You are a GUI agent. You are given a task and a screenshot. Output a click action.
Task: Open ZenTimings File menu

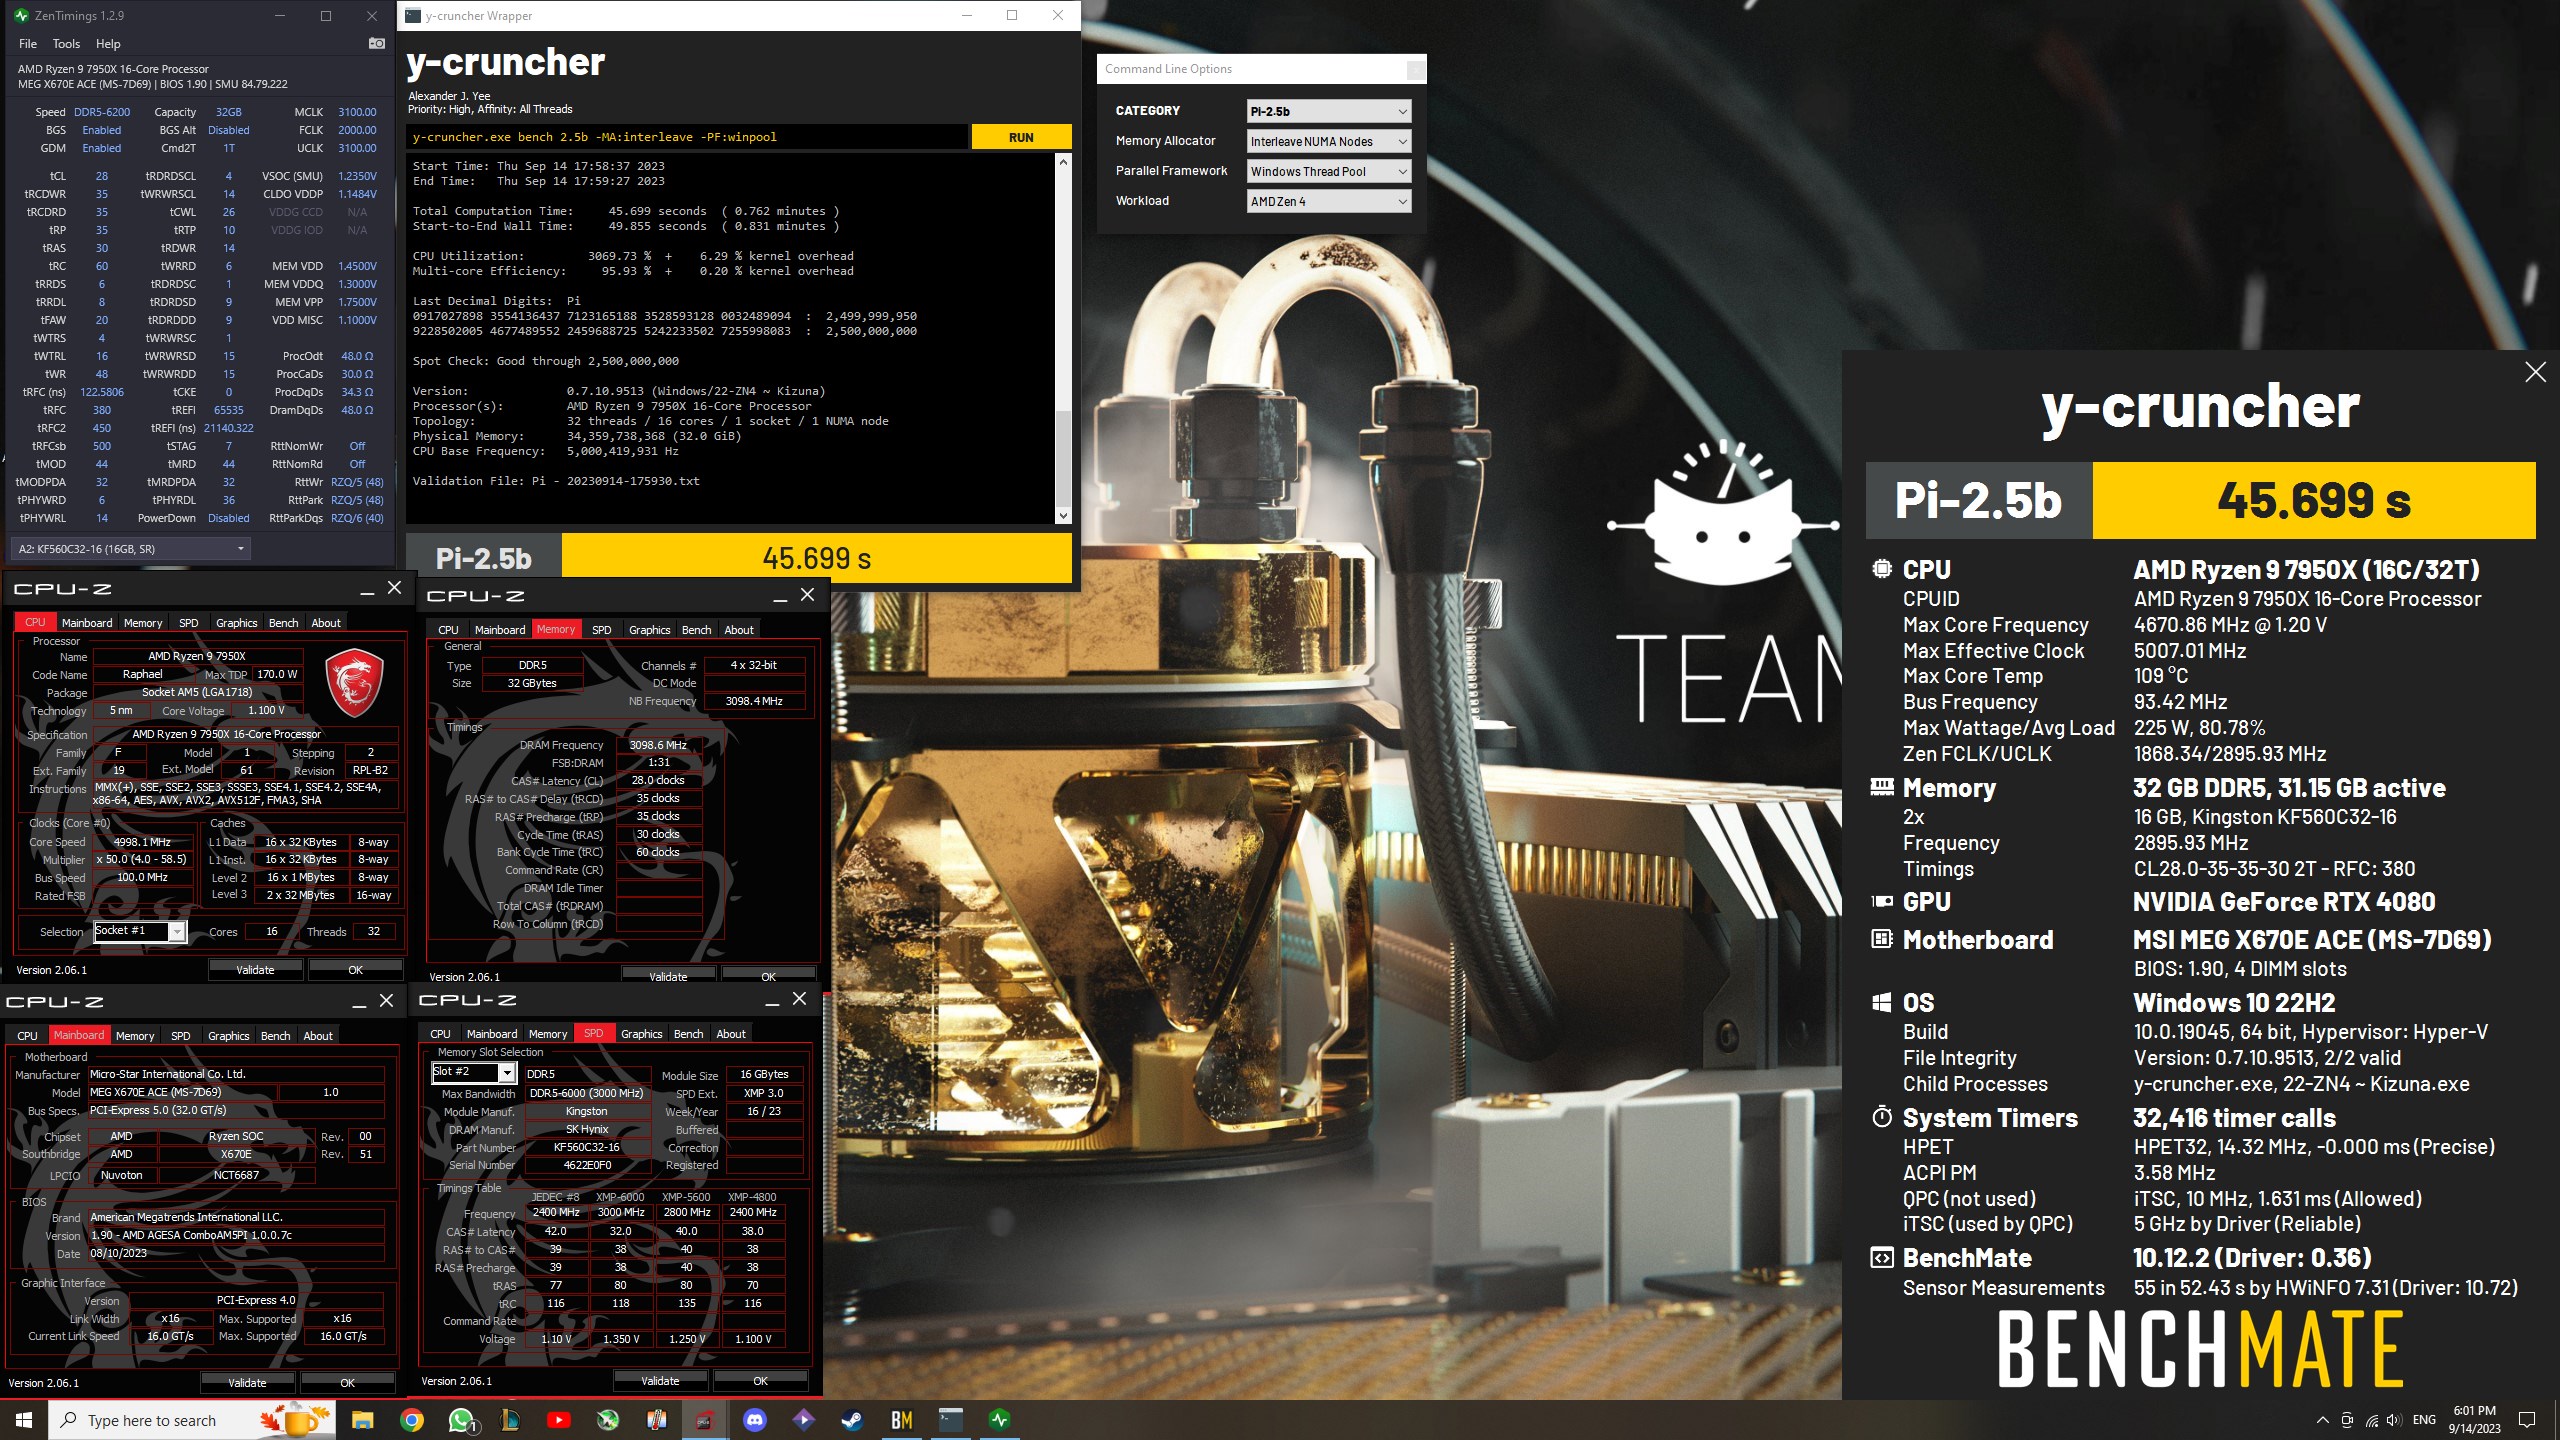[x=28, y=44]
